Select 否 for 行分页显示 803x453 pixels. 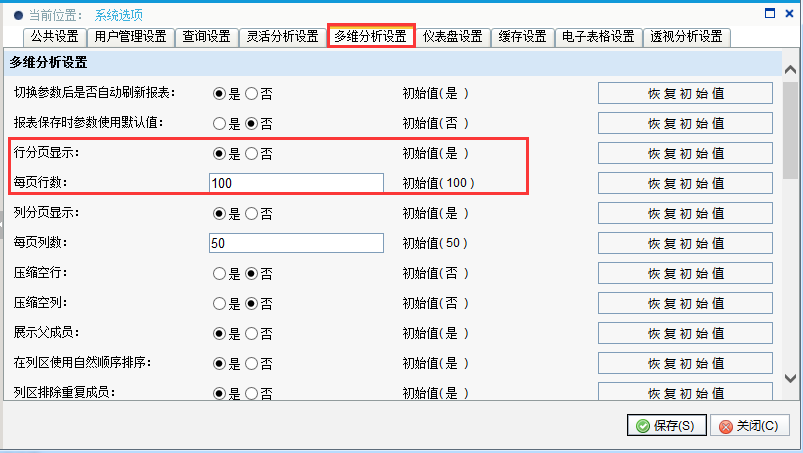(251, 154)
